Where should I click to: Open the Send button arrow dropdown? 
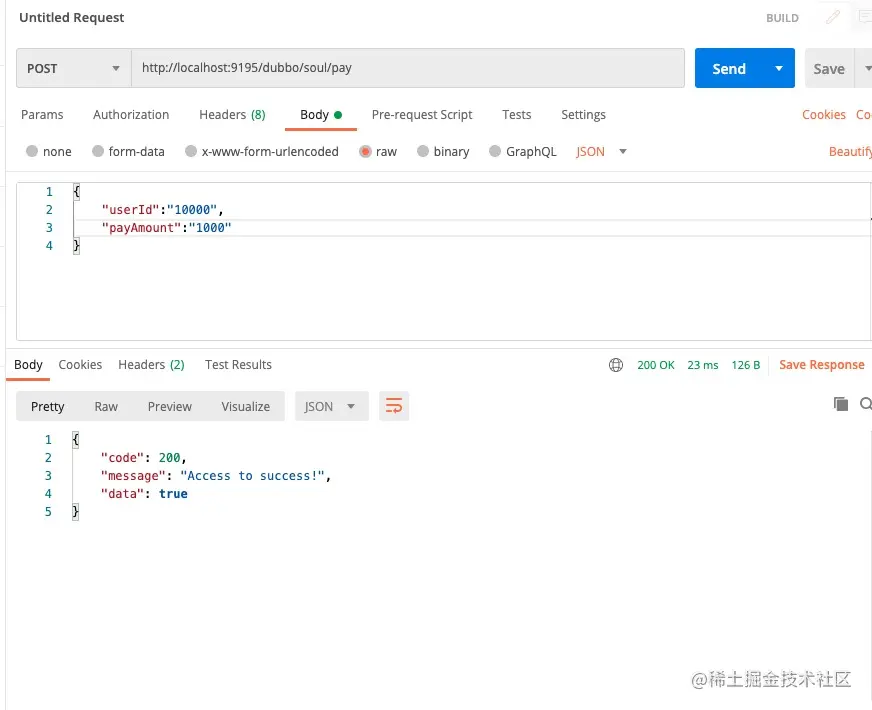tap(778, 69)
